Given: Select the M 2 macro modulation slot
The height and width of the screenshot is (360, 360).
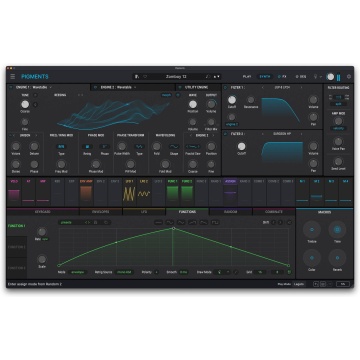Looking at the screenshot, I should [x=317, y=193].
